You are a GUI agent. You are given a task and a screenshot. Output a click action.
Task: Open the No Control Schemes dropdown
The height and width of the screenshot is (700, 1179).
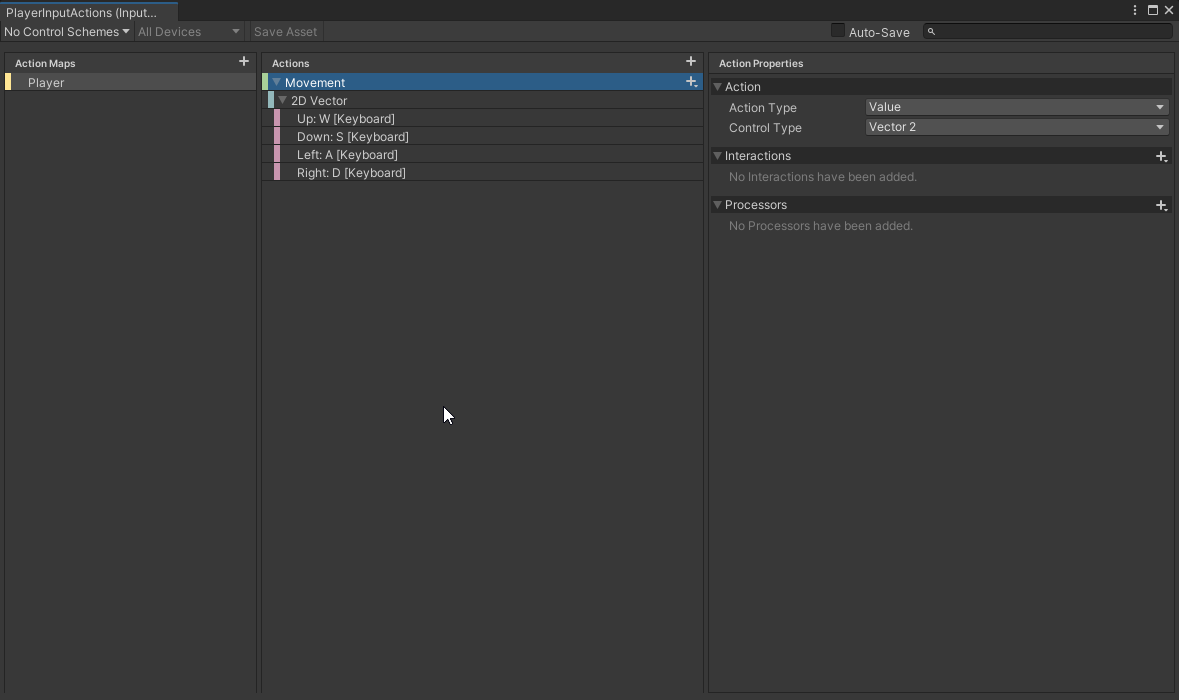click(66, 32)
